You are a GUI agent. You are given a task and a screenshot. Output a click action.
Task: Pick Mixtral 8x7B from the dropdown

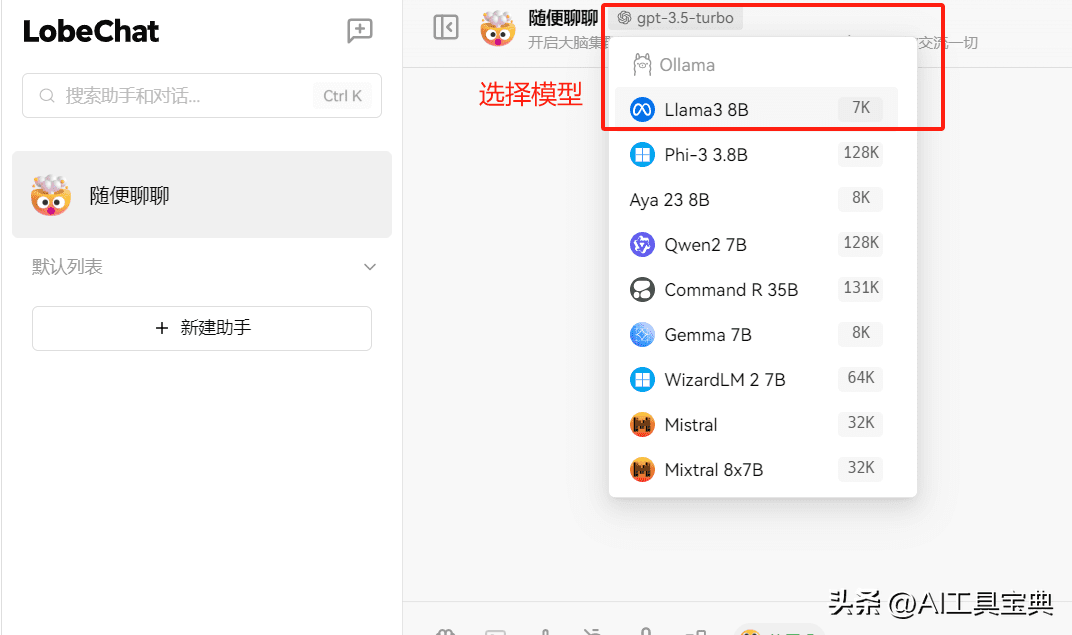pos(713,470)
